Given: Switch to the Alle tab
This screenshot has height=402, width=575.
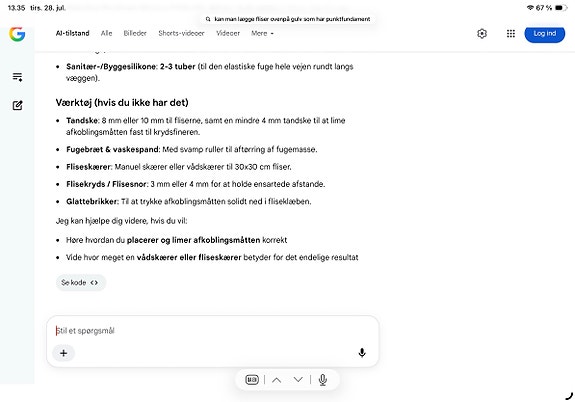Looking at the screenshot, I should tap(106, 33).
